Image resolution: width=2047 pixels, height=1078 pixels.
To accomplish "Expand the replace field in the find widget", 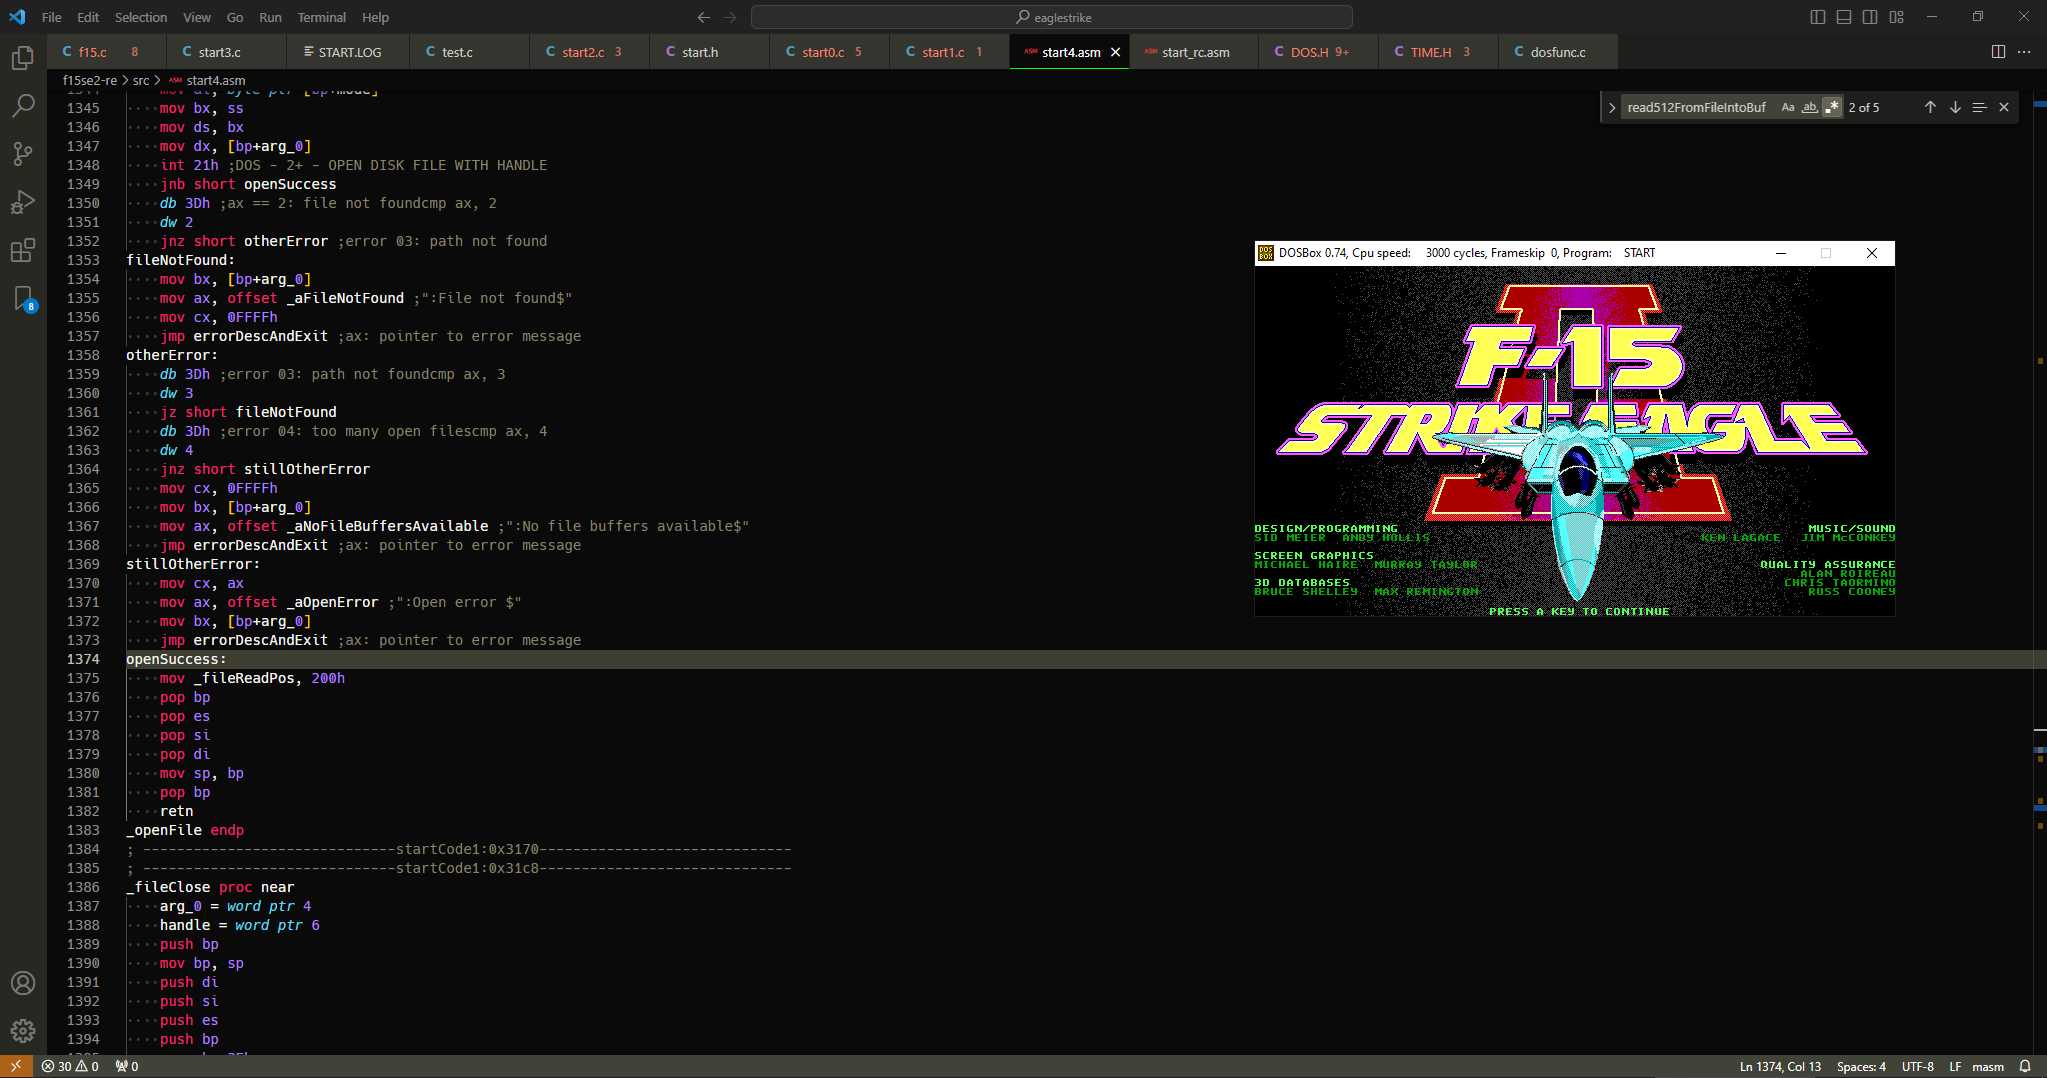I will pyautogui.click(x=1611, y=107).
